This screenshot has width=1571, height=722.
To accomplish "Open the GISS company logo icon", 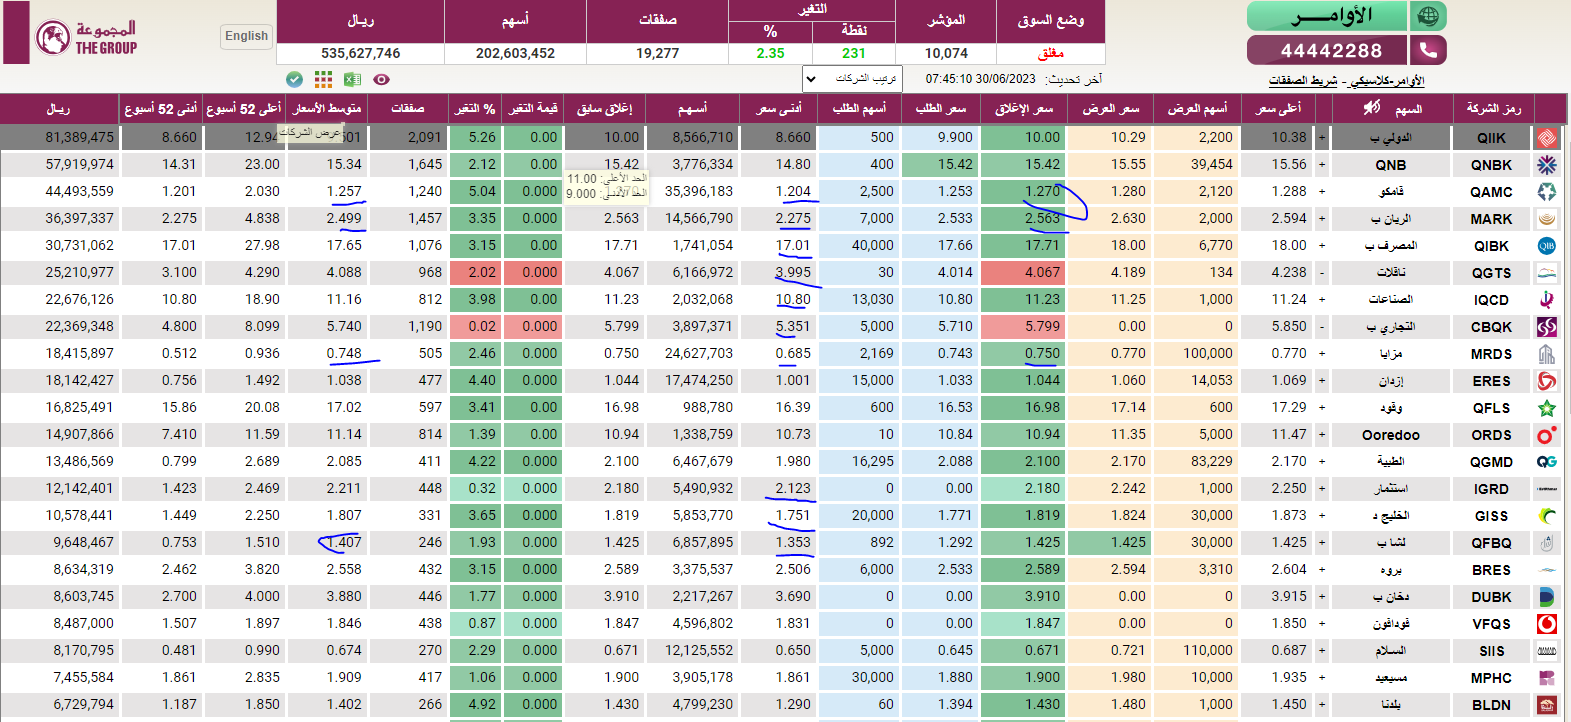I will click(x=1547, y=516).
